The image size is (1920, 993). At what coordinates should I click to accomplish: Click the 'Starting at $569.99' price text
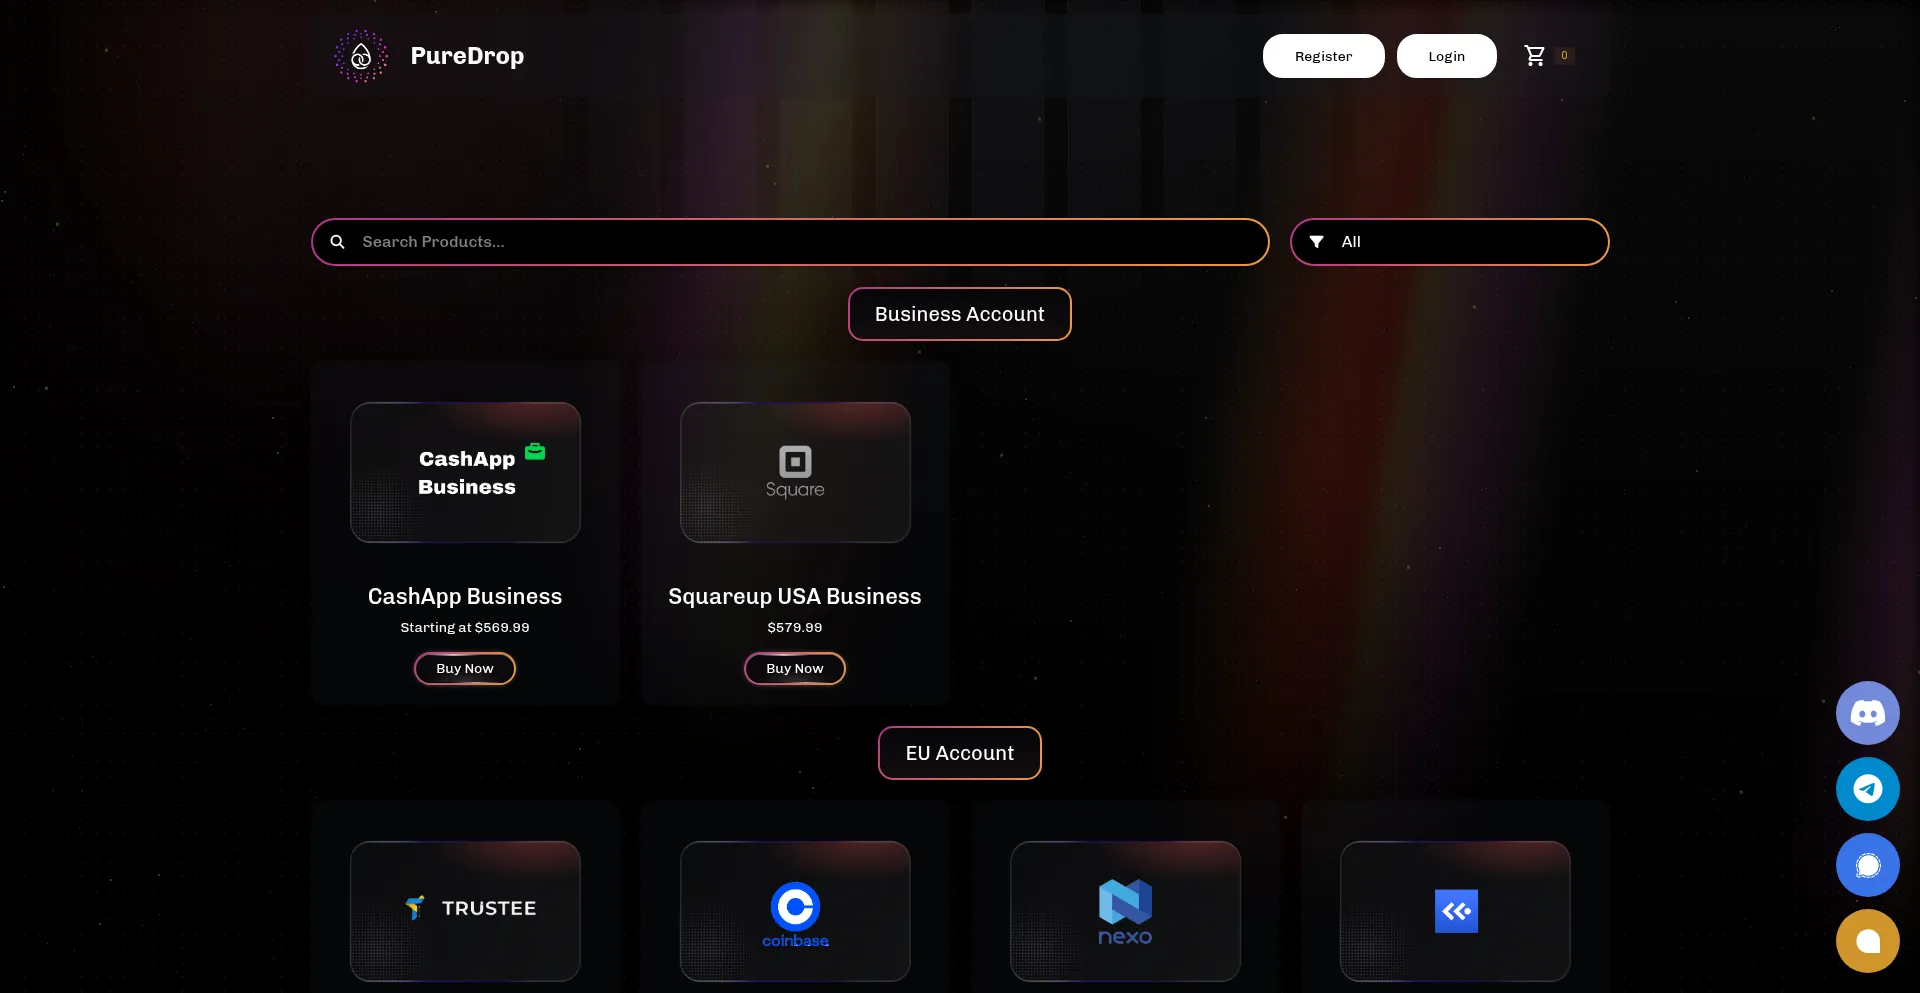tap(465, 628)
